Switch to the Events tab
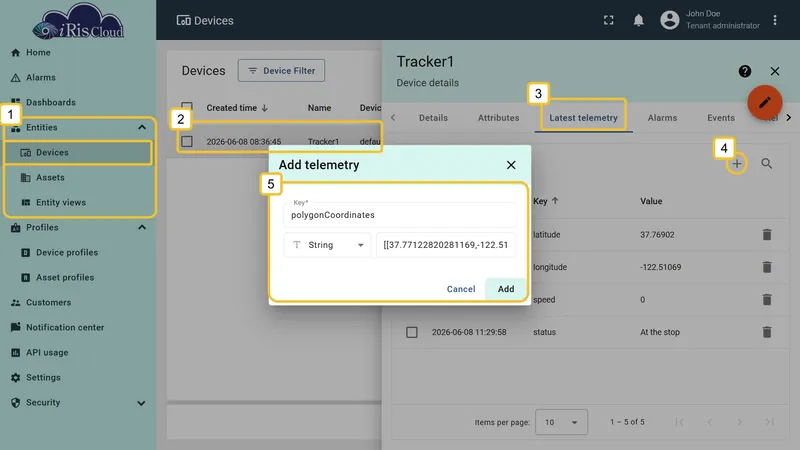Screen dimensions: 800x450 pos(720,118)
